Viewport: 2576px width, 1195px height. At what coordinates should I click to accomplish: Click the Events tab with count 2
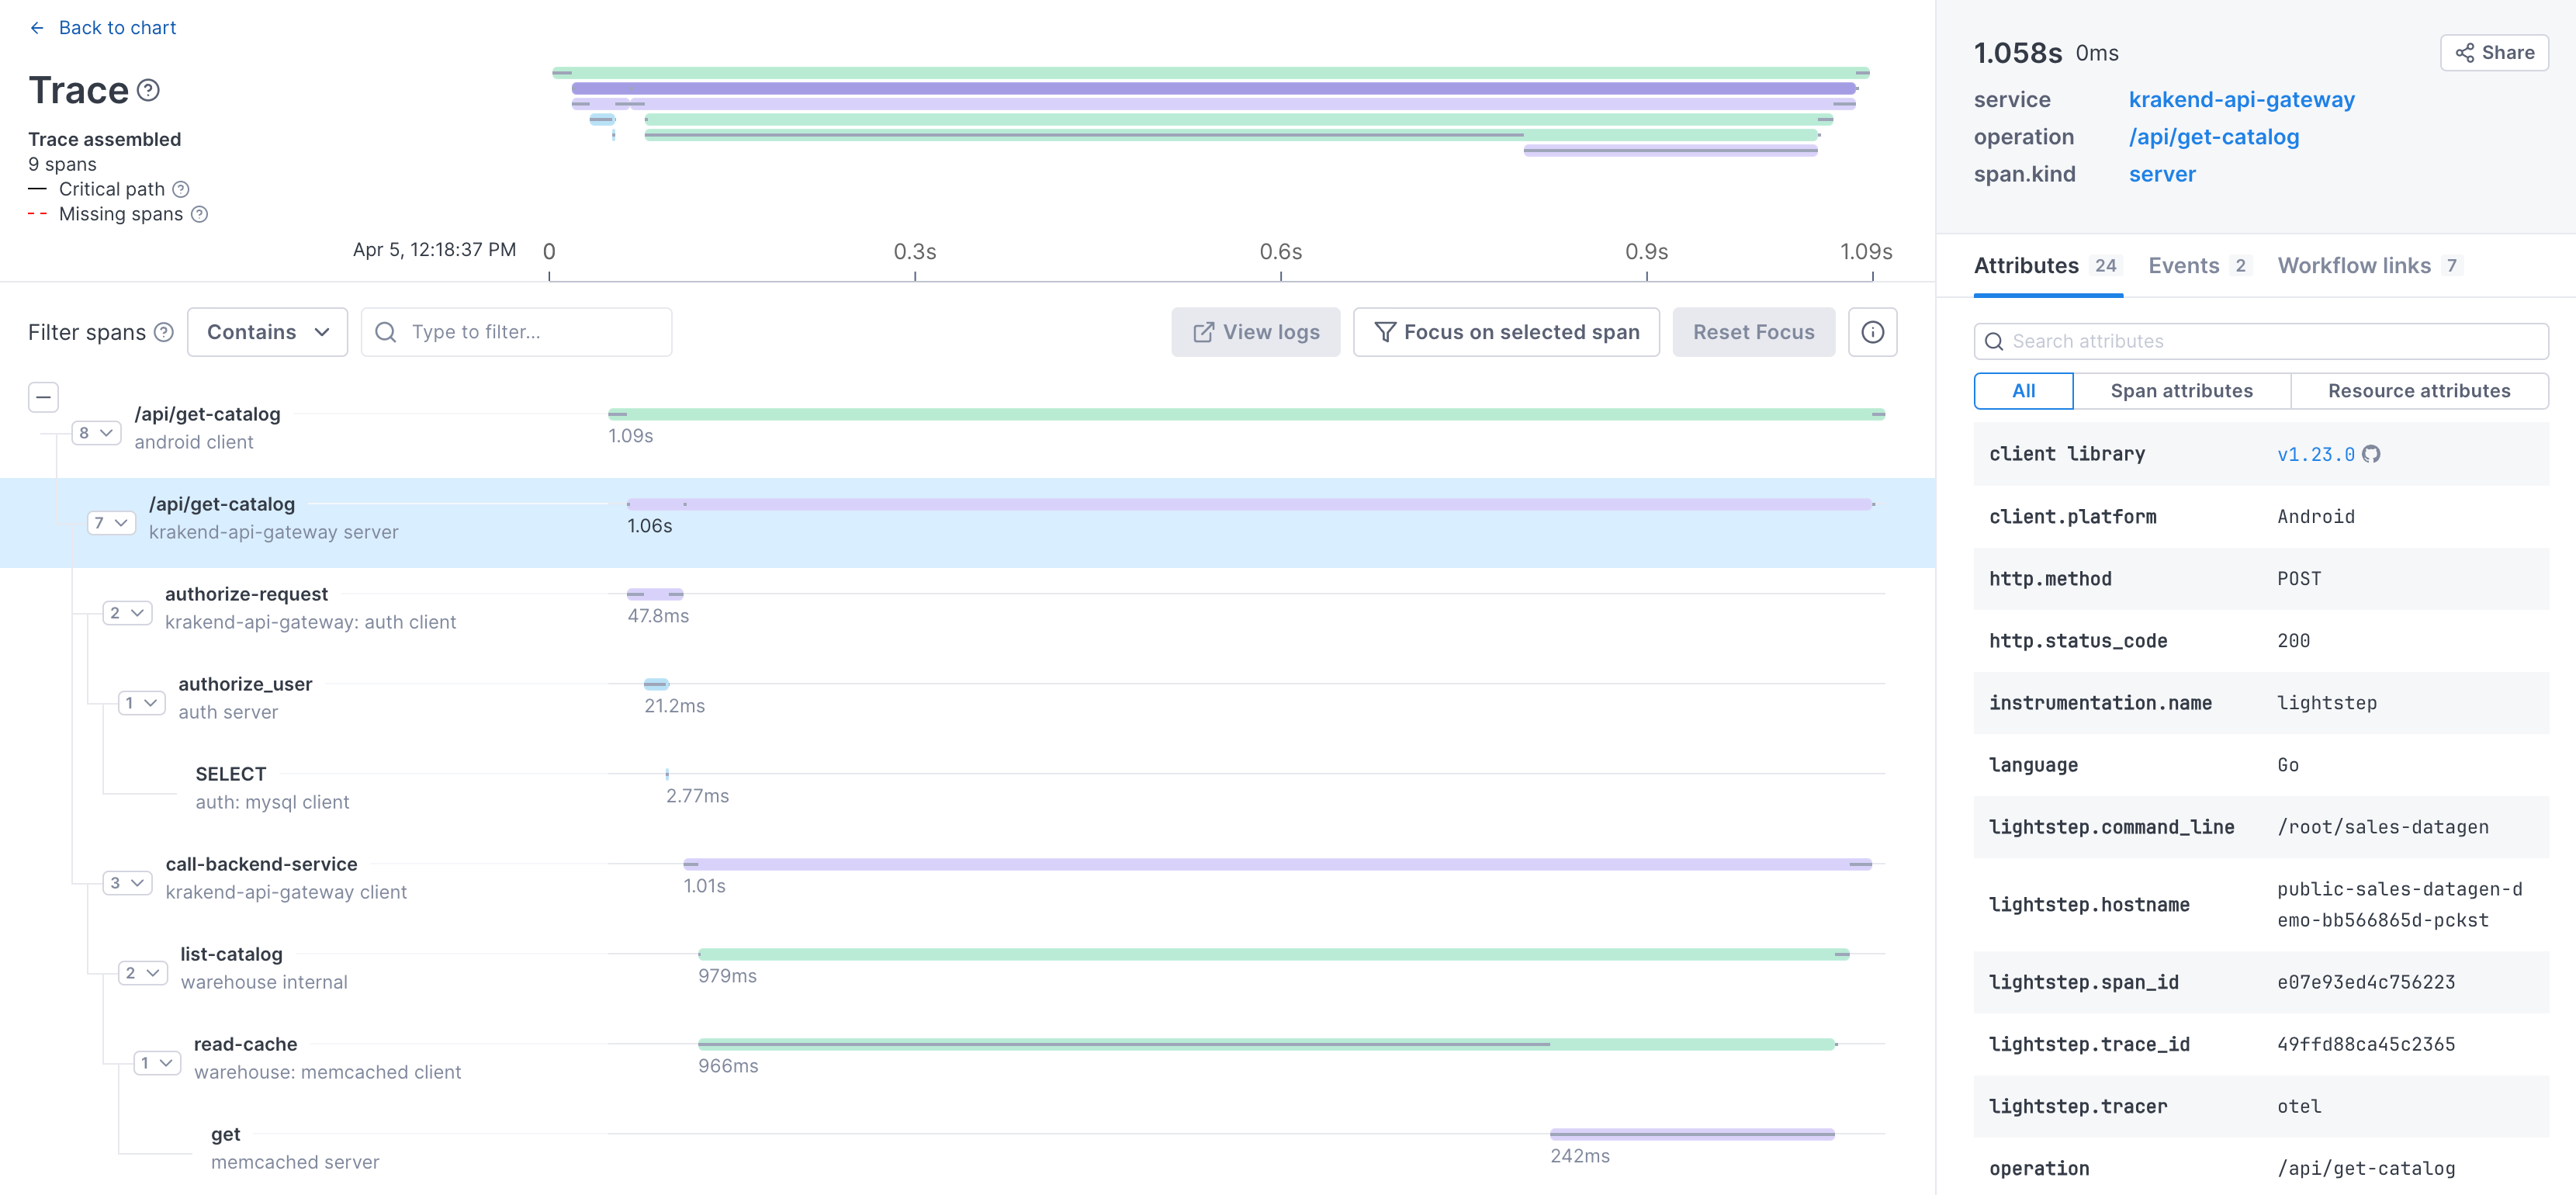tap(2200, 265)
